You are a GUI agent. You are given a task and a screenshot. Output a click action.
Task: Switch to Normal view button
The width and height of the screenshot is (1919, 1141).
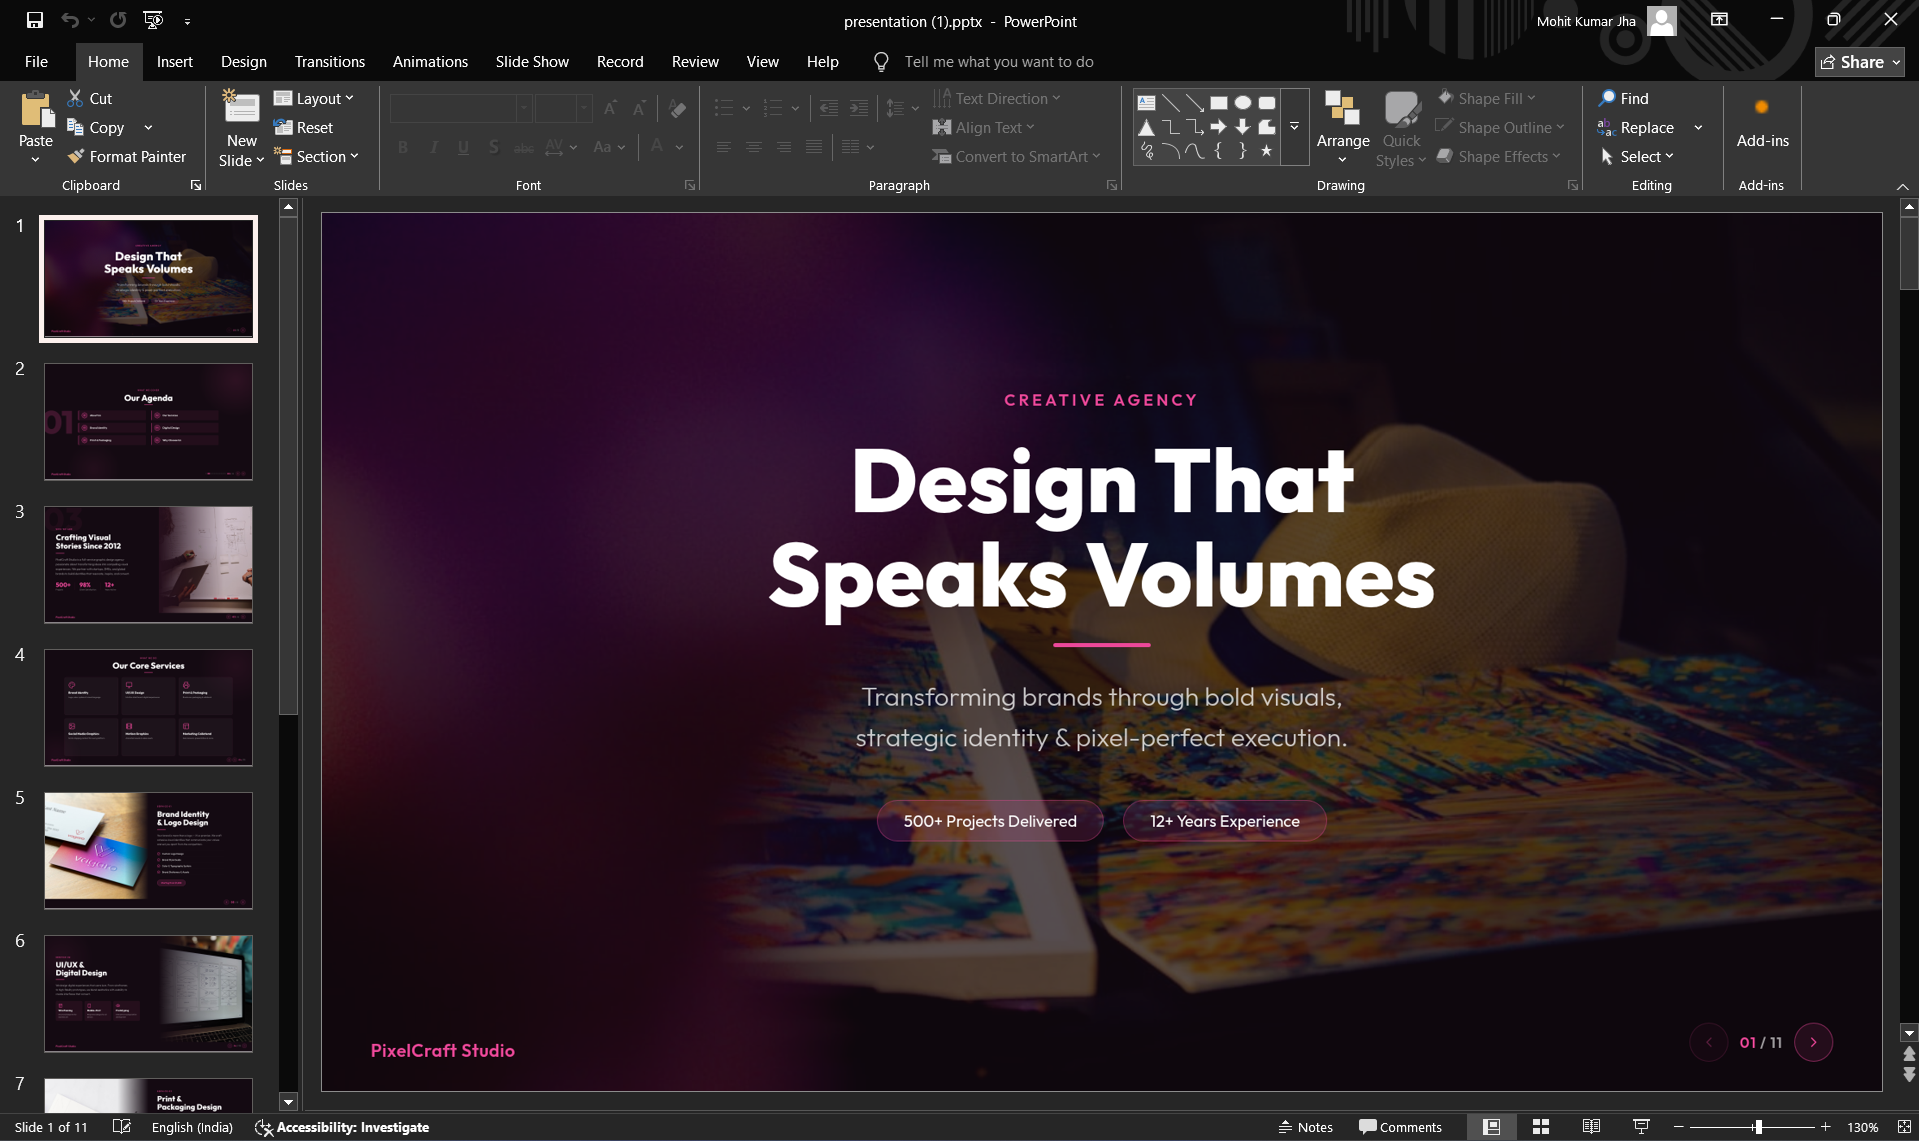(x=1491, y=1127)
